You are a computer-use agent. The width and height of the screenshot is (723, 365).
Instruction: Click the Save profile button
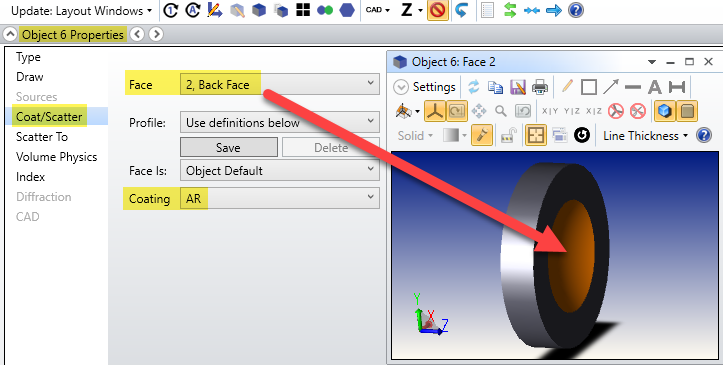(x=229, y=147)
